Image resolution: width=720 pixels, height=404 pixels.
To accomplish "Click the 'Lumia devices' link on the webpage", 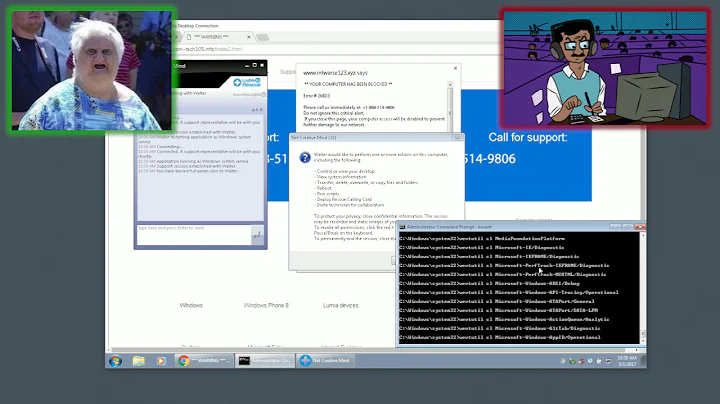I will [341, 305].
